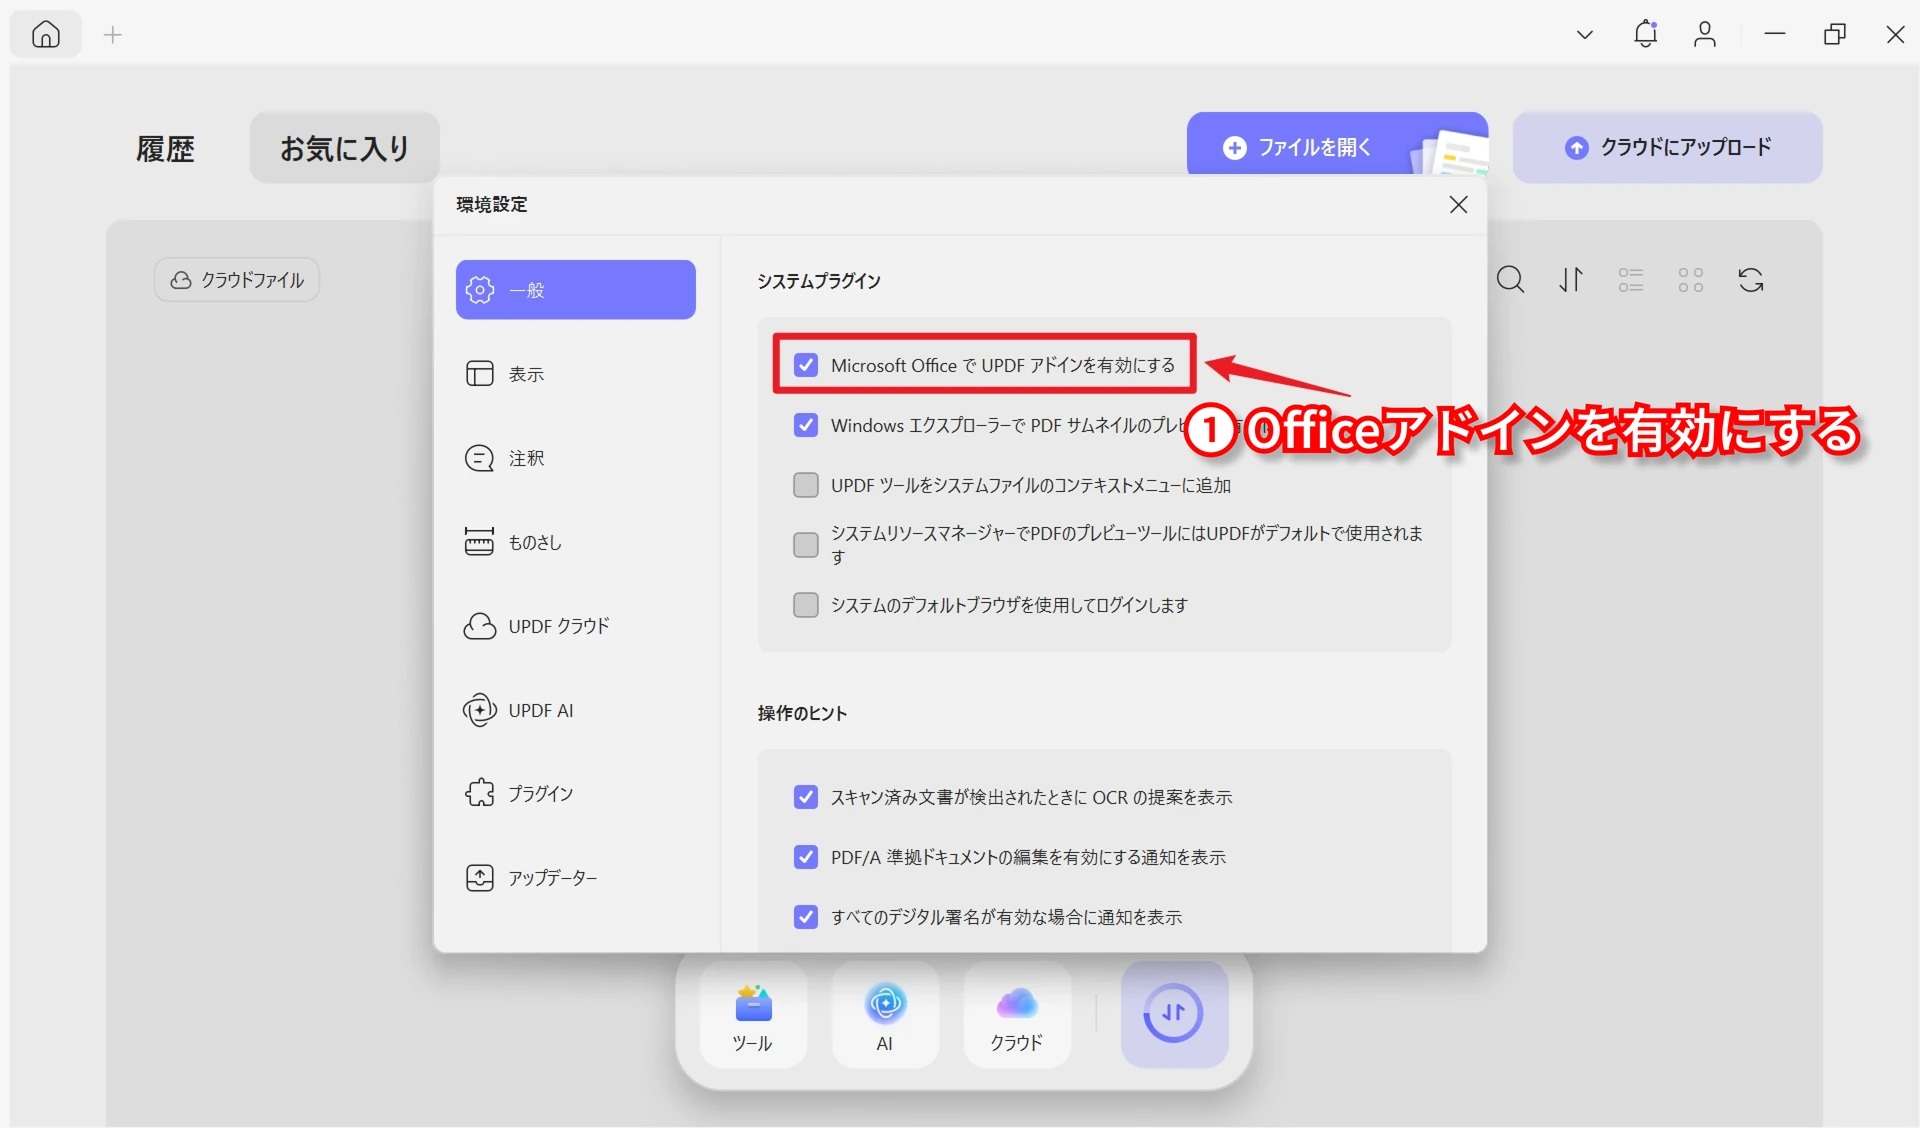Select the 表示 settings category
1920x1128 pixels.
click(576, 374)
